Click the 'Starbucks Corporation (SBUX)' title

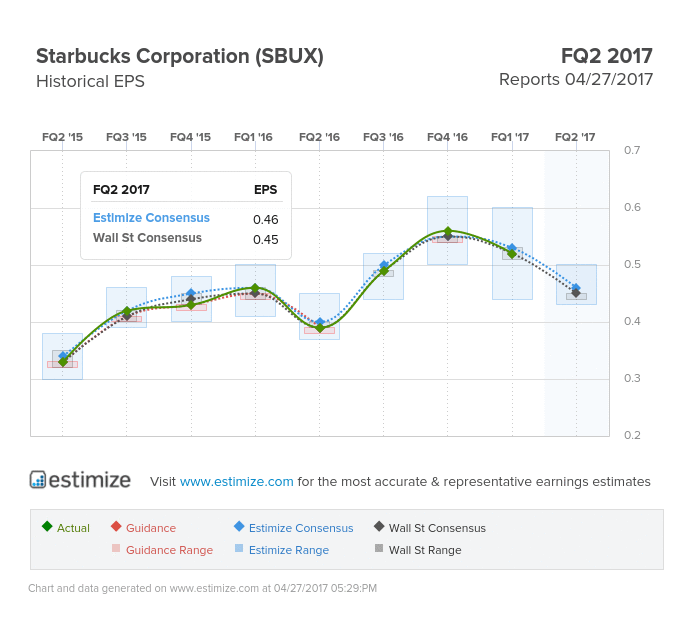coord(180,56)
